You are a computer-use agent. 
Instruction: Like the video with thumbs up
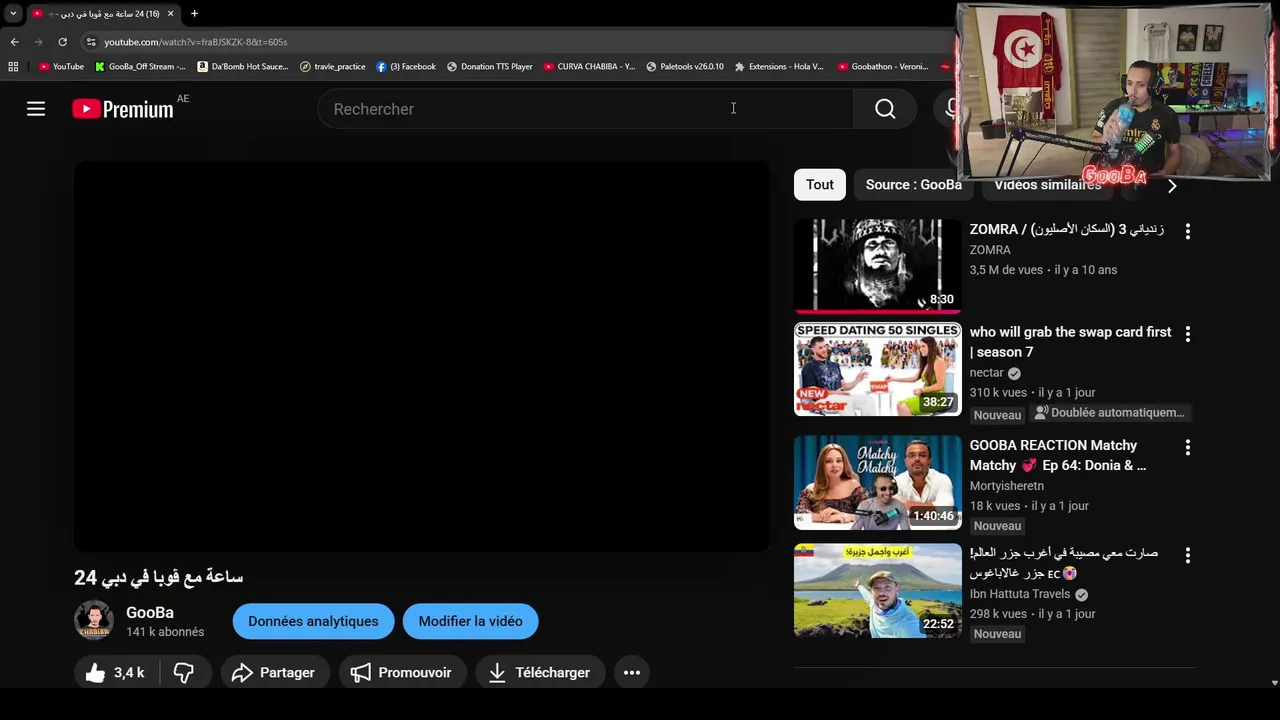(x=114, y=673)
